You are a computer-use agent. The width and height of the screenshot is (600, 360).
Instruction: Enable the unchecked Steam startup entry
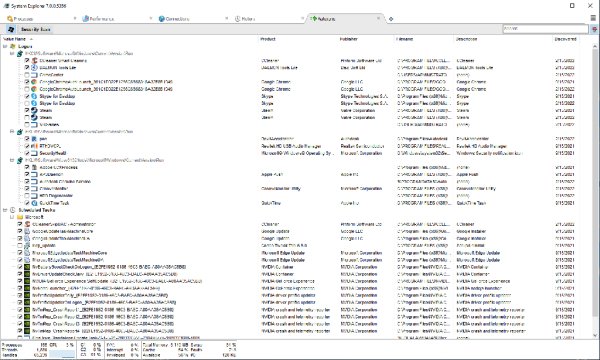pos(27,117)
